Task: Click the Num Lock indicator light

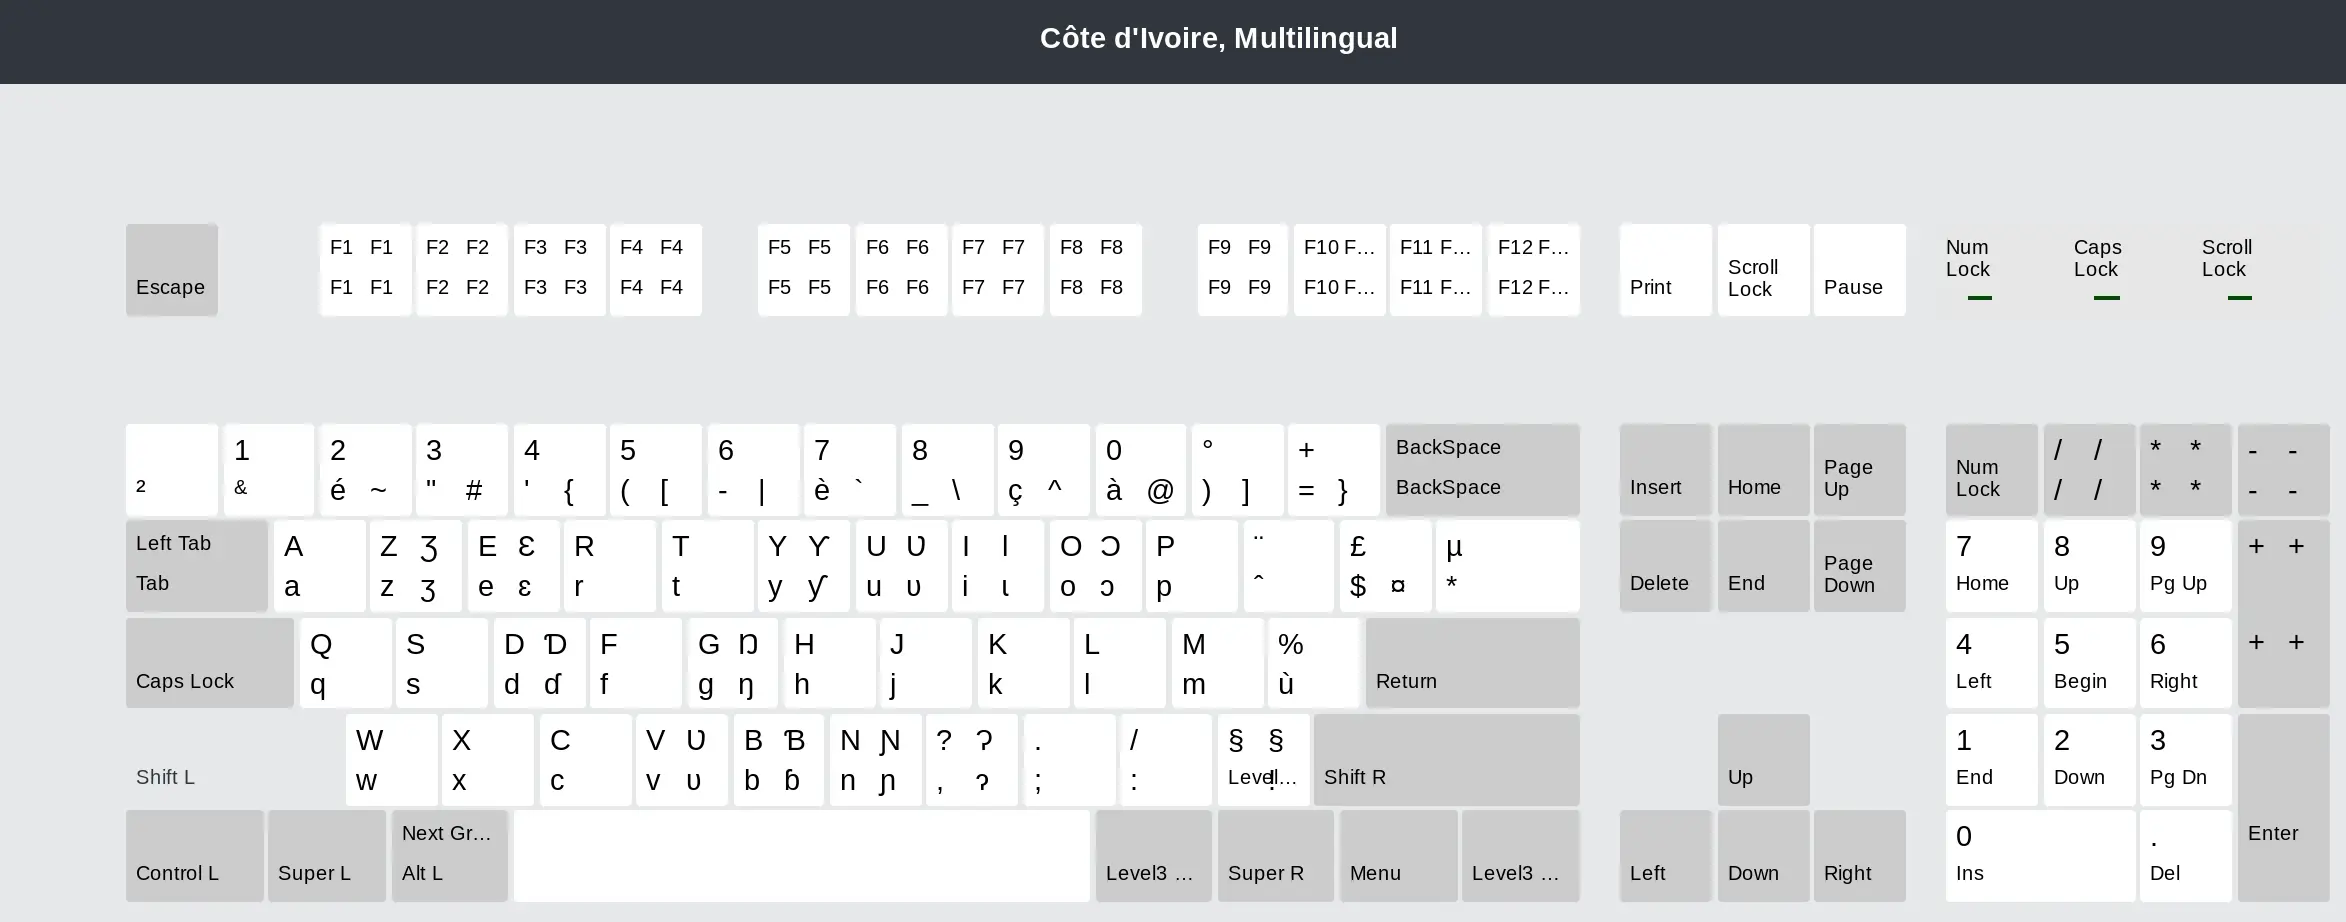Action: pyautogui.click(x=1980, y=298)
